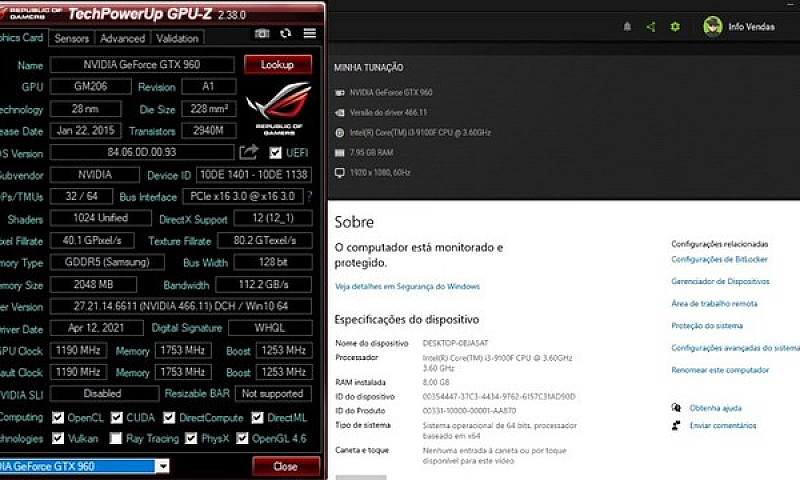Click the BIOS export share icon

coord(248,152)
